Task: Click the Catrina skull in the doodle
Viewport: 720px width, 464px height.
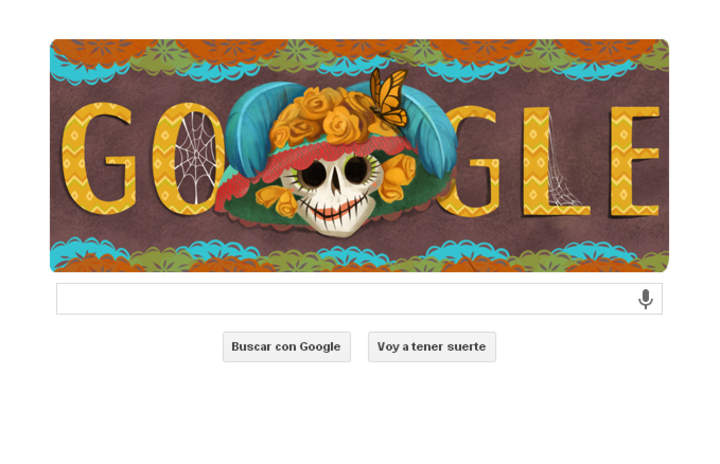Action: click(x=332, y=195)
